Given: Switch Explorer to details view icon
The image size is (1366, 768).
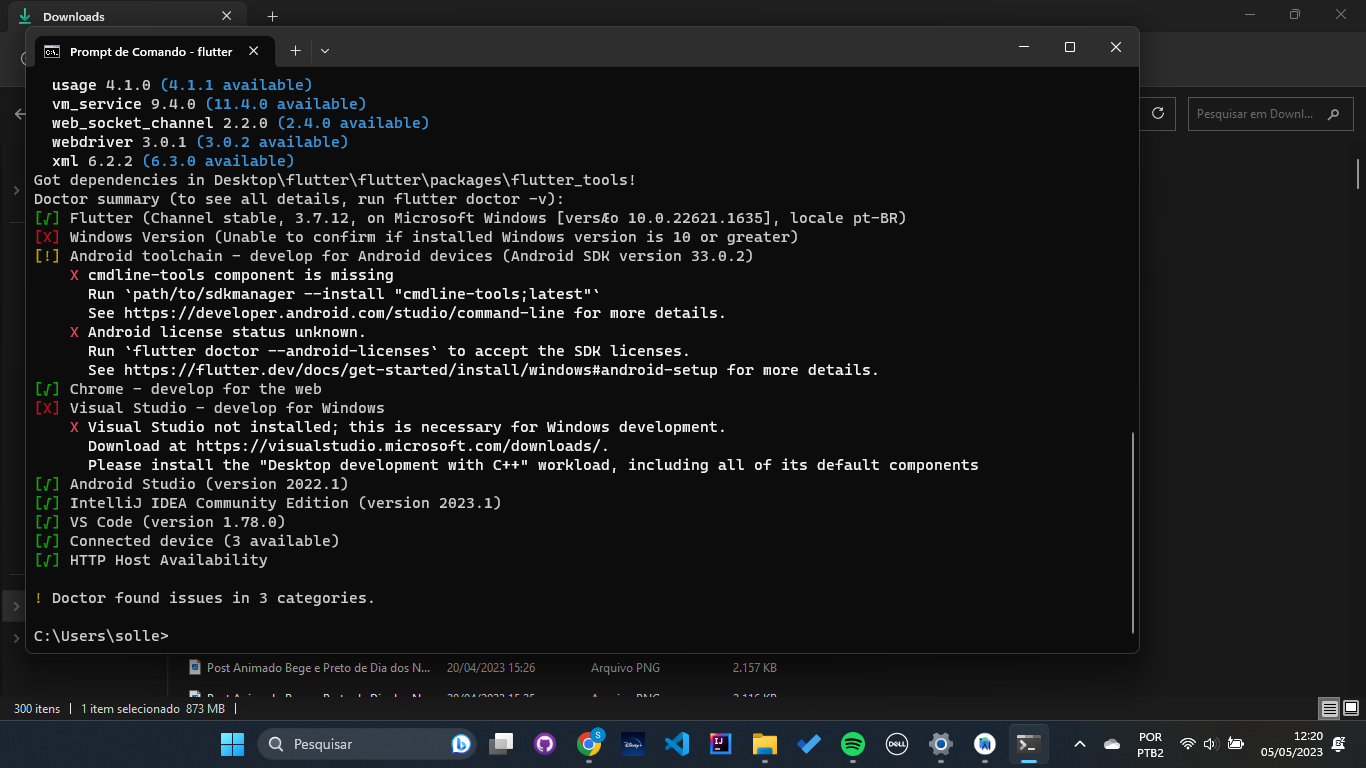Looking at the screenshot, I should (x=1330, y=709).
